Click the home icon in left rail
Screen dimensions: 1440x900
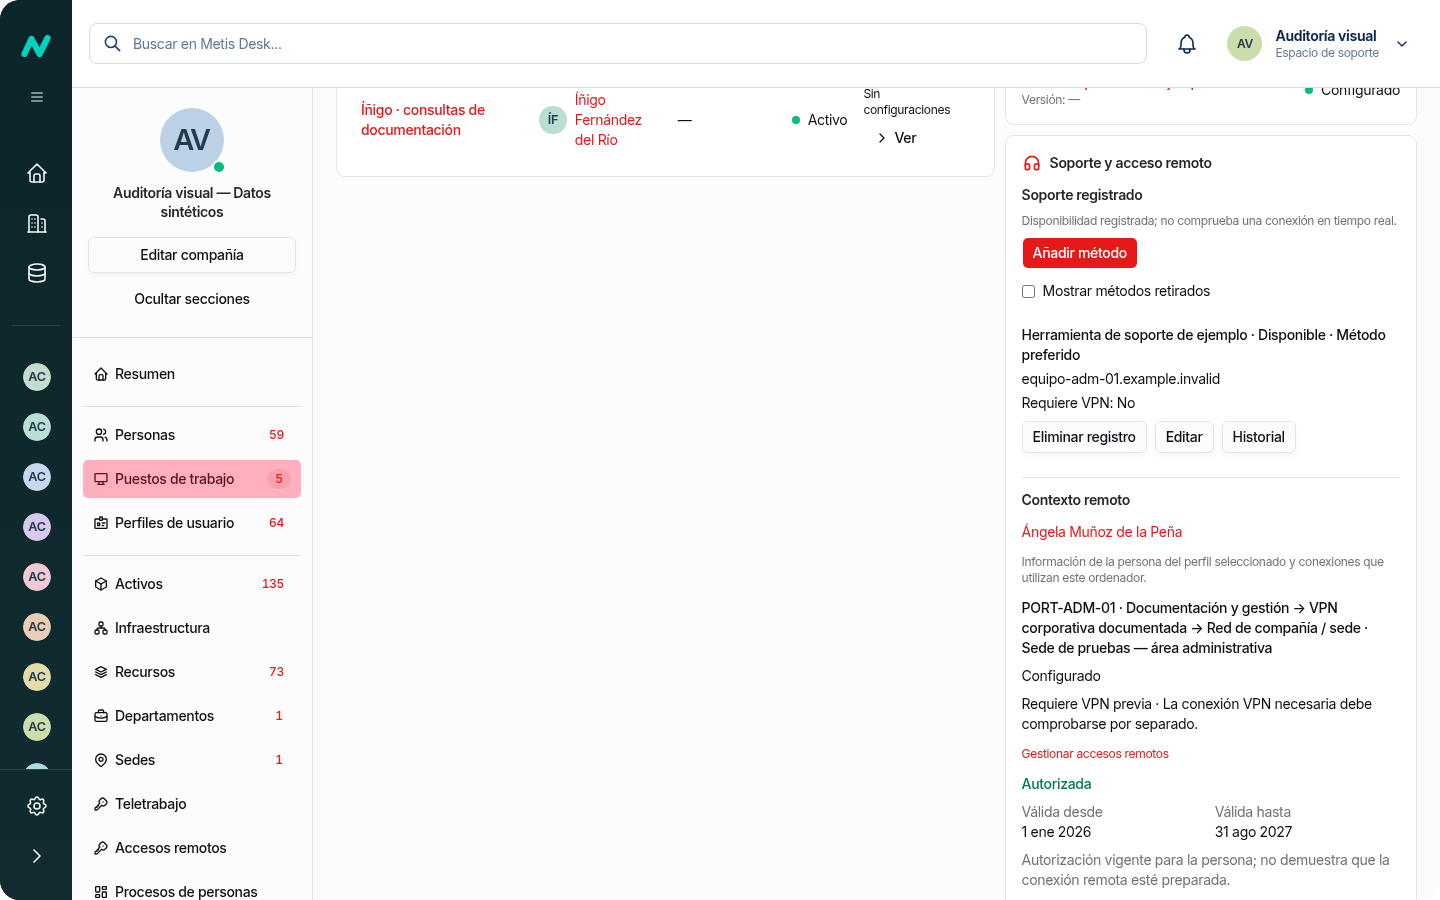pos(37,173)
